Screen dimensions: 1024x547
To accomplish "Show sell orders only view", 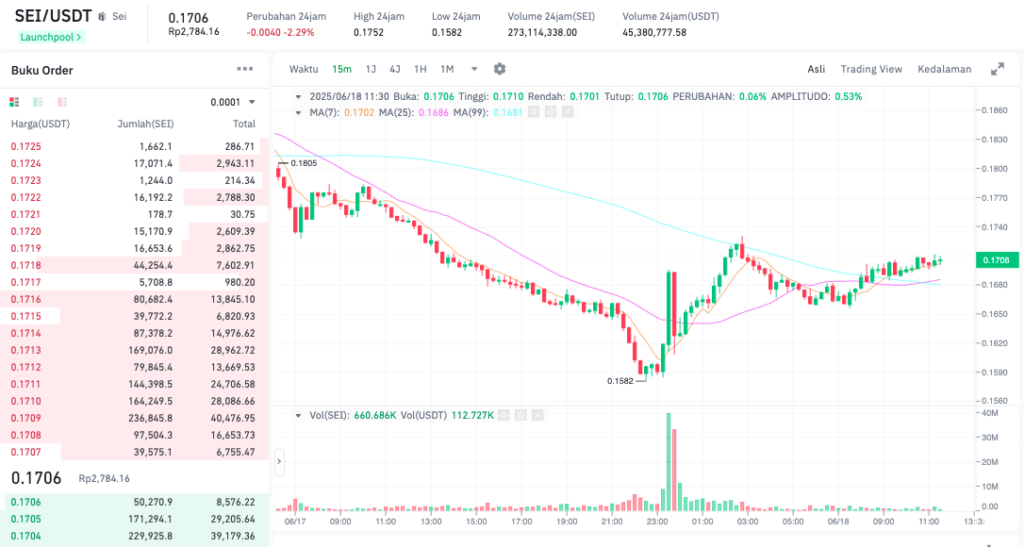I will click(62, 102).
